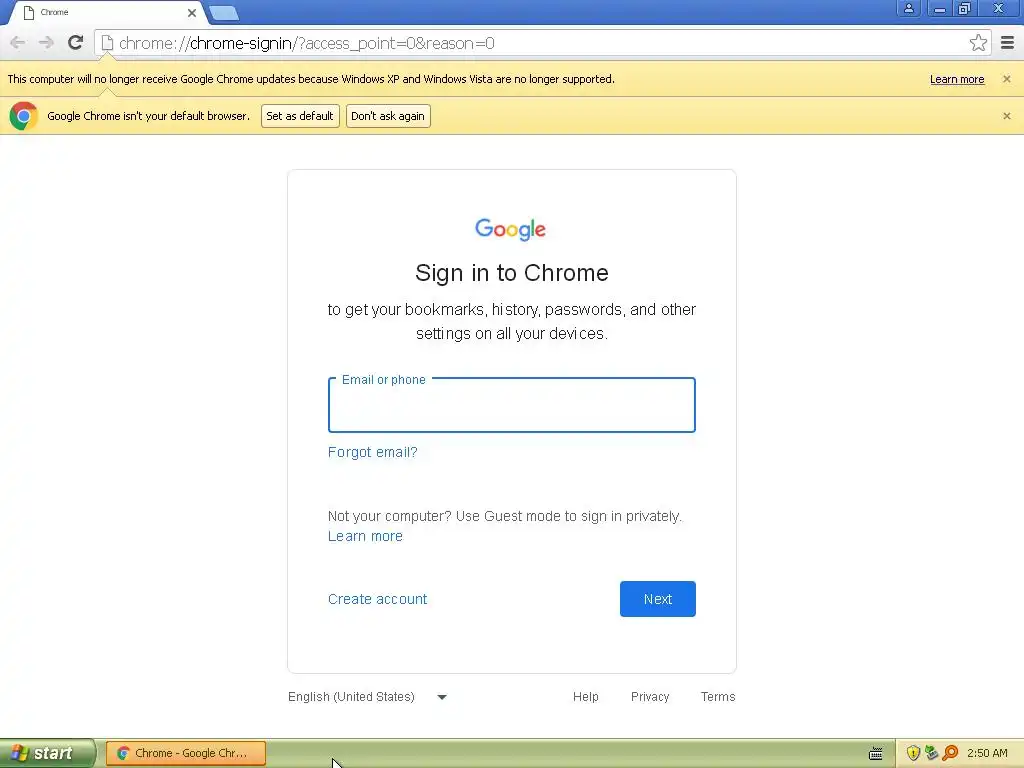
Task: Open Learn more about unsupported Windows
Action: (957, 79)
